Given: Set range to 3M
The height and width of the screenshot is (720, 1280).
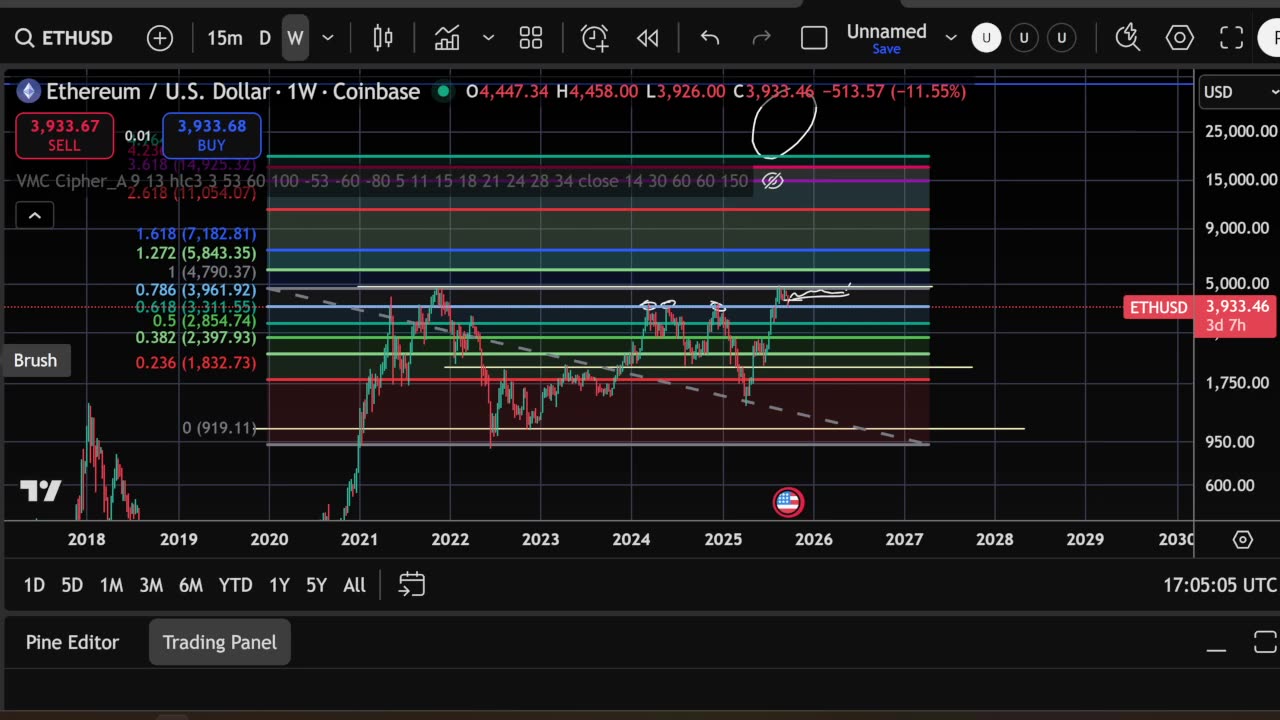Looking at the screenshot, I should tap(151, 585).
